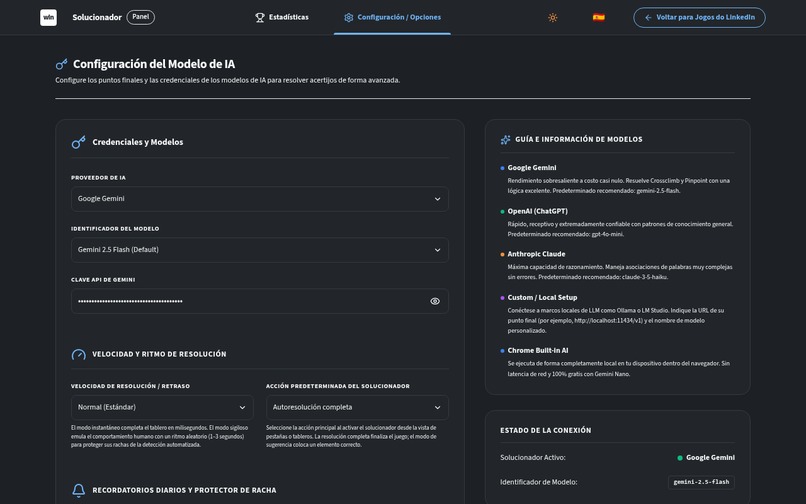Click the Estado de la Conexión heading
Screen dimensions: 806x504
545,430
